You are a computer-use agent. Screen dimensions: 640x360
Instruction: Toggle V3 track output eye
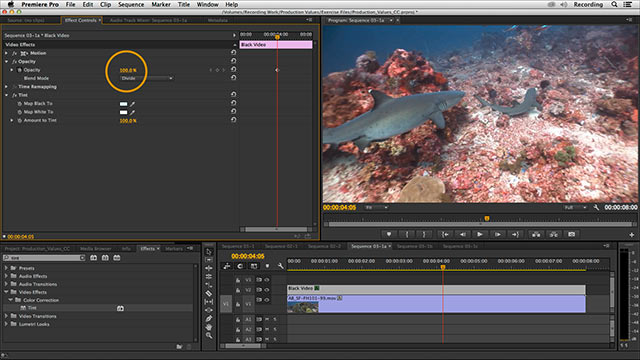pyautogui.click(x=267, y=280)
